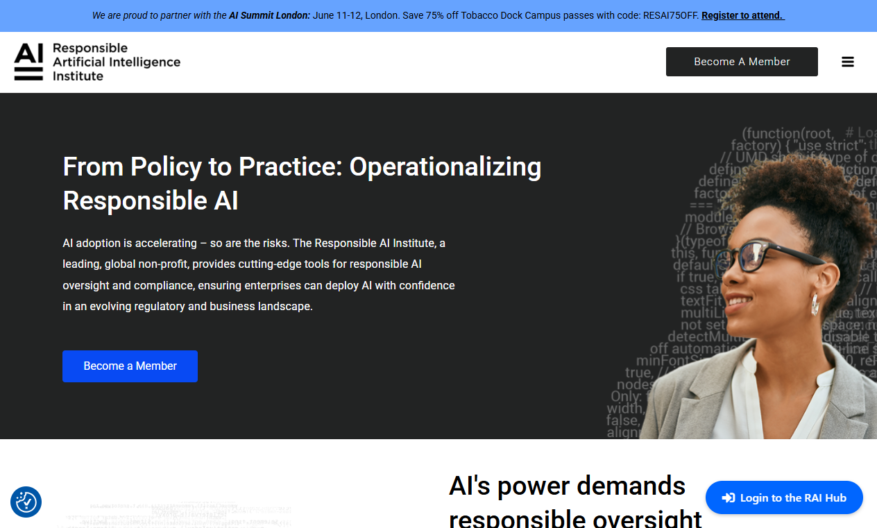Click the hero photo of woman with glasses
The image size is (877, 528).
click(742, 282)
